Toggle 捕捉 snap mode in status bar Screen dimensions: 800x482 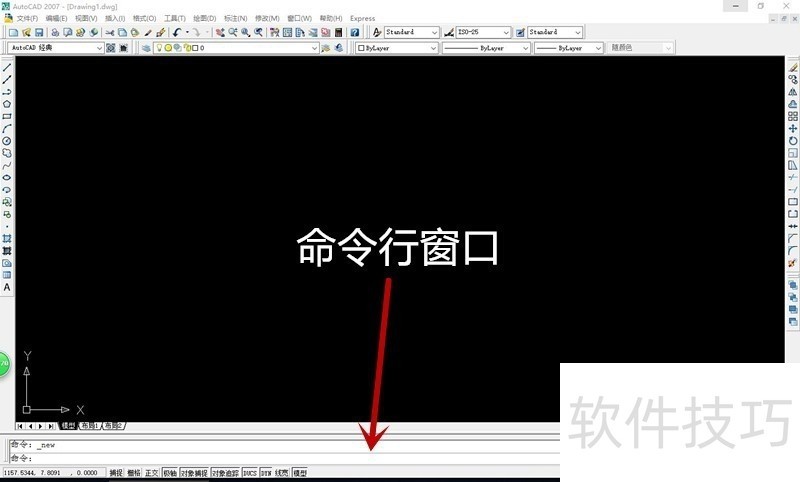tap(116, 473)
